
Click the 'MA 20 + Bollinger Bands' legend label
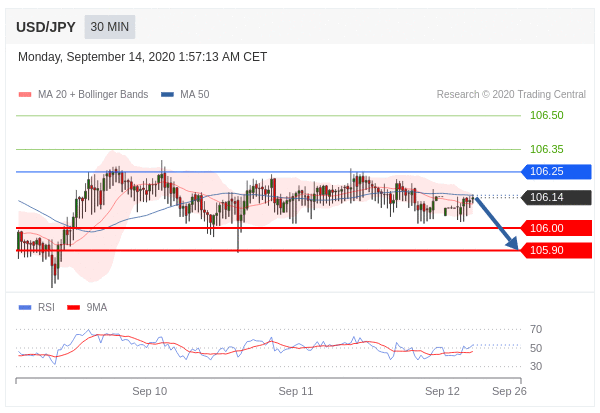93,95
